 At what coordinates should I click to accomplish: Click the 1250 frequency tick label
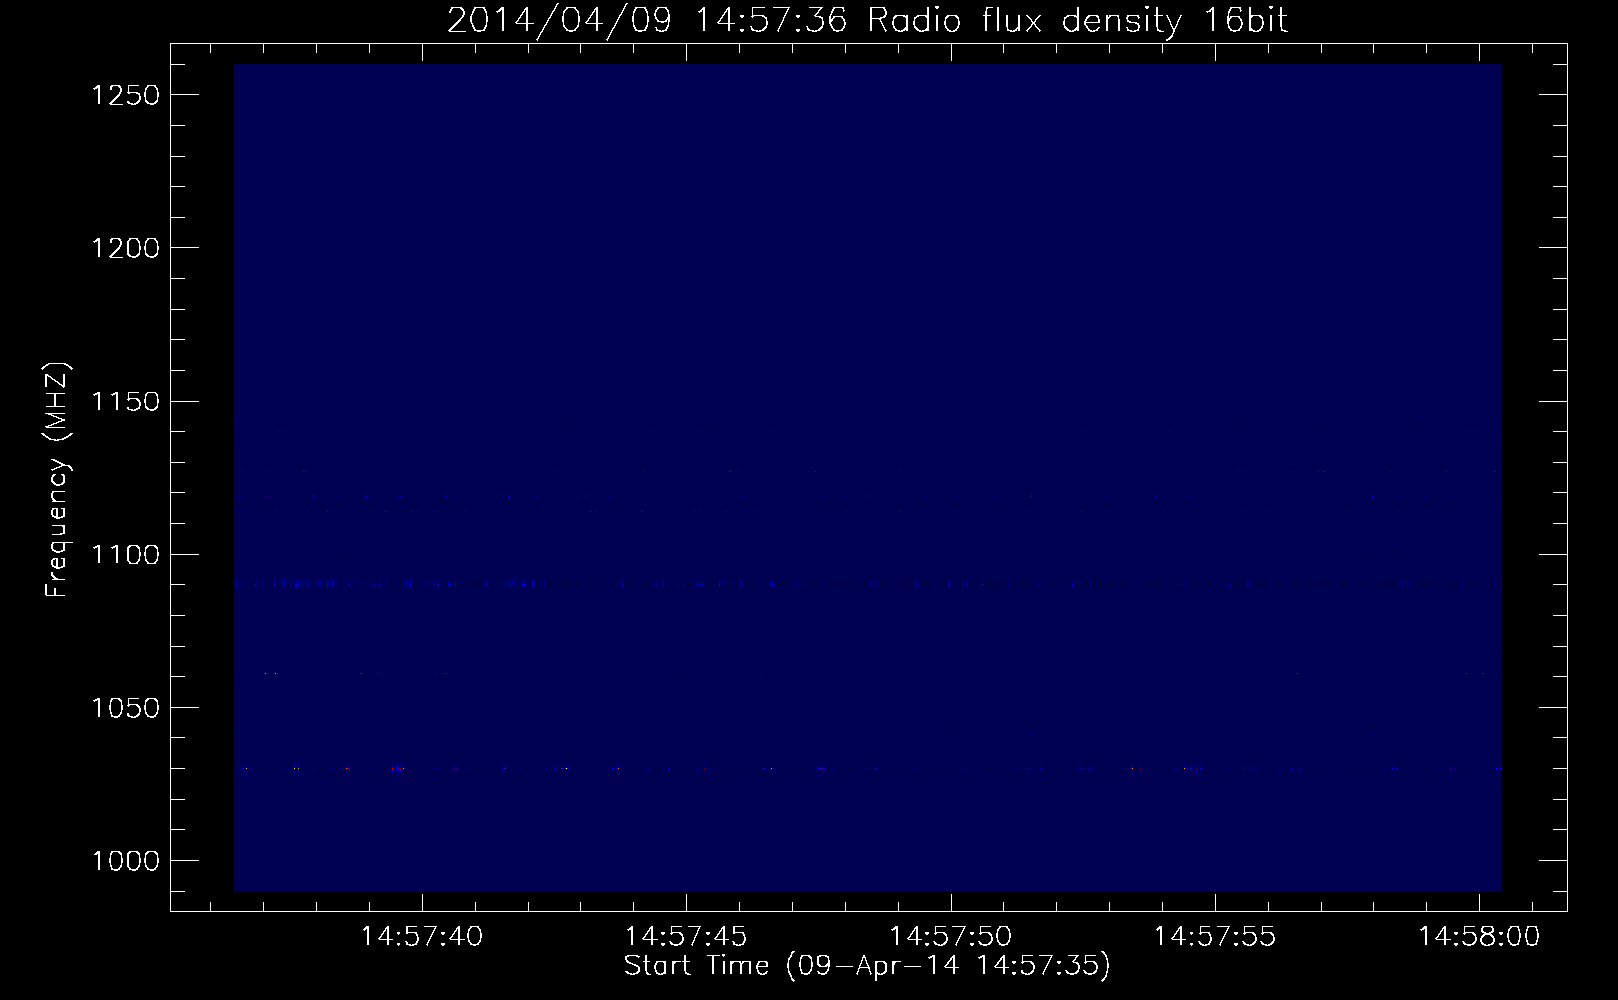(125, 95)
